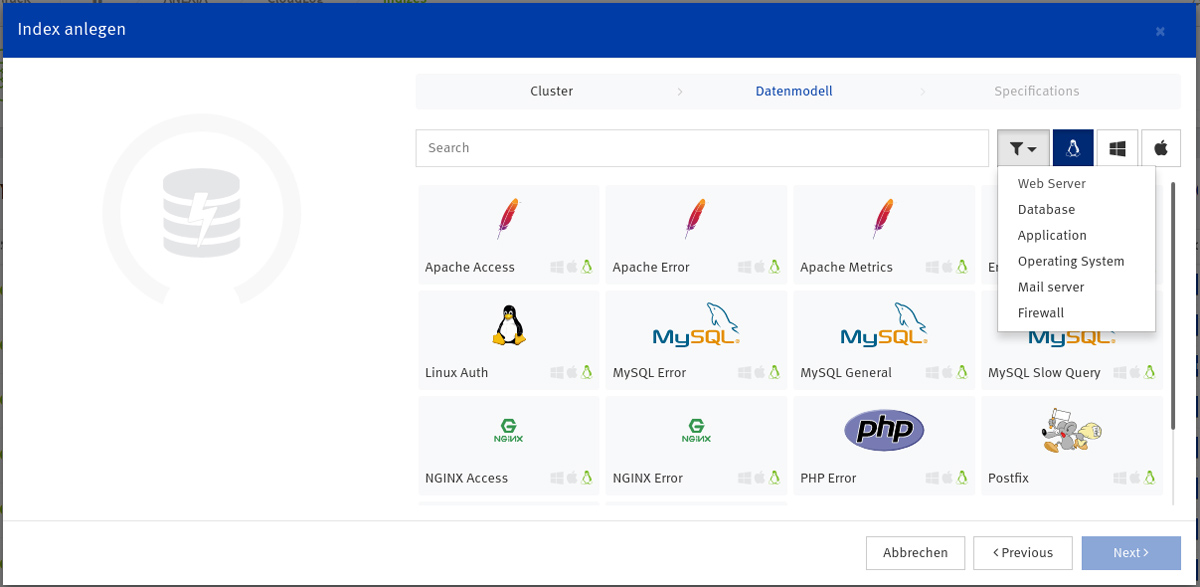Click the Abbrechen button
Viewport: 1200px width, 587px height.
pos(915,553)
